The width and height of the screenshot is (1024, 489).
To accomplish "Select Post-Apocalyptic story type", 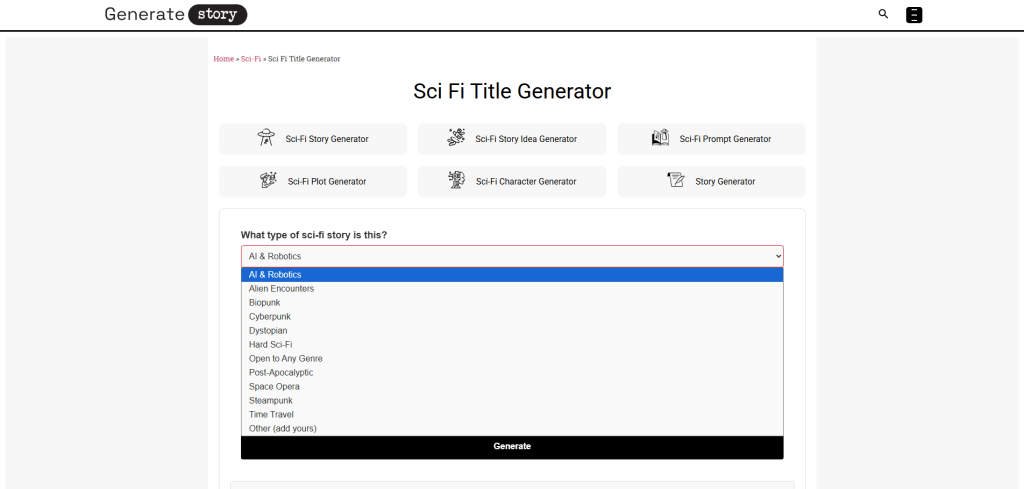I will coord(281,373).
